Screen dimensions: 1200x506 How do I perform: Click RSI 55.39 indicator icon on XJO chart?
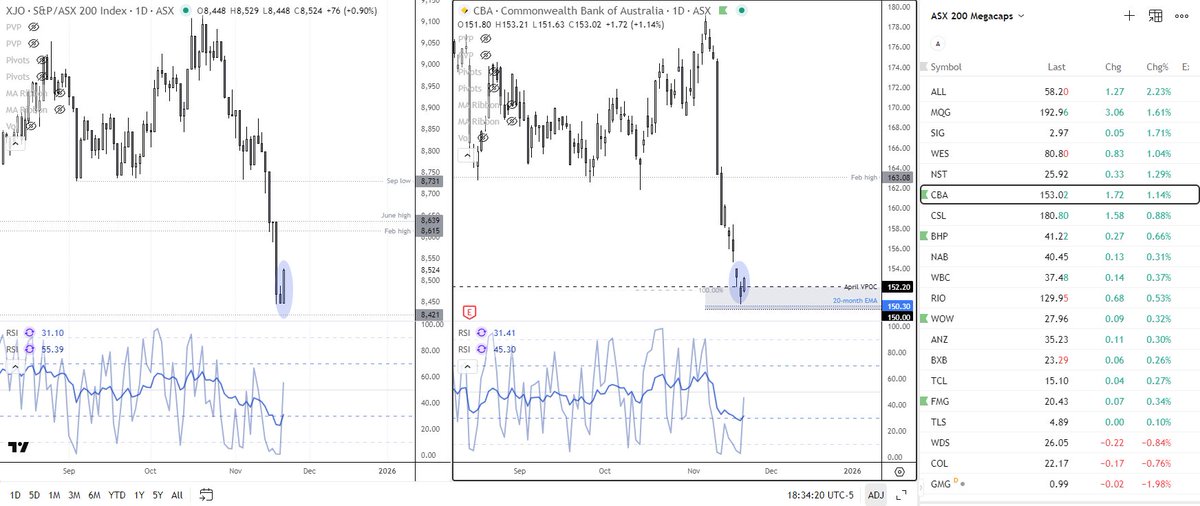[x=31, y=349]
